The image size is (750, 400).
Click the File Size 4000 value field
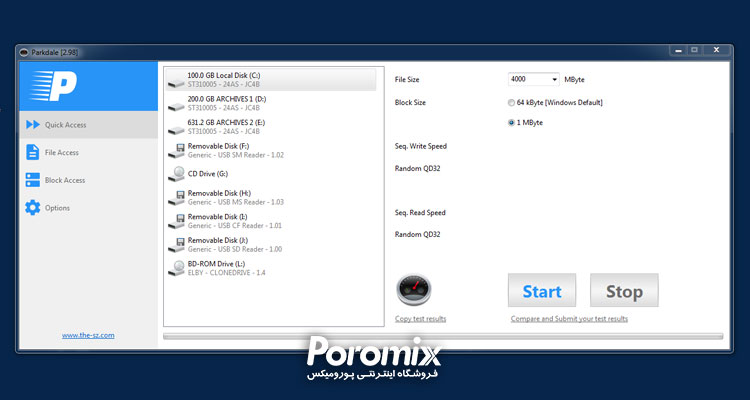[528, 79]
